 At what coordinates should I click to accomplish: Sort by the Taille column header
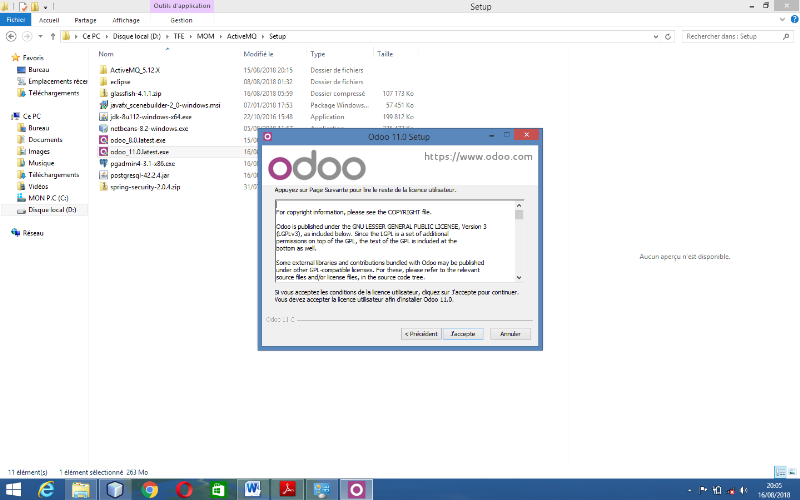click(x=385, y=54)
